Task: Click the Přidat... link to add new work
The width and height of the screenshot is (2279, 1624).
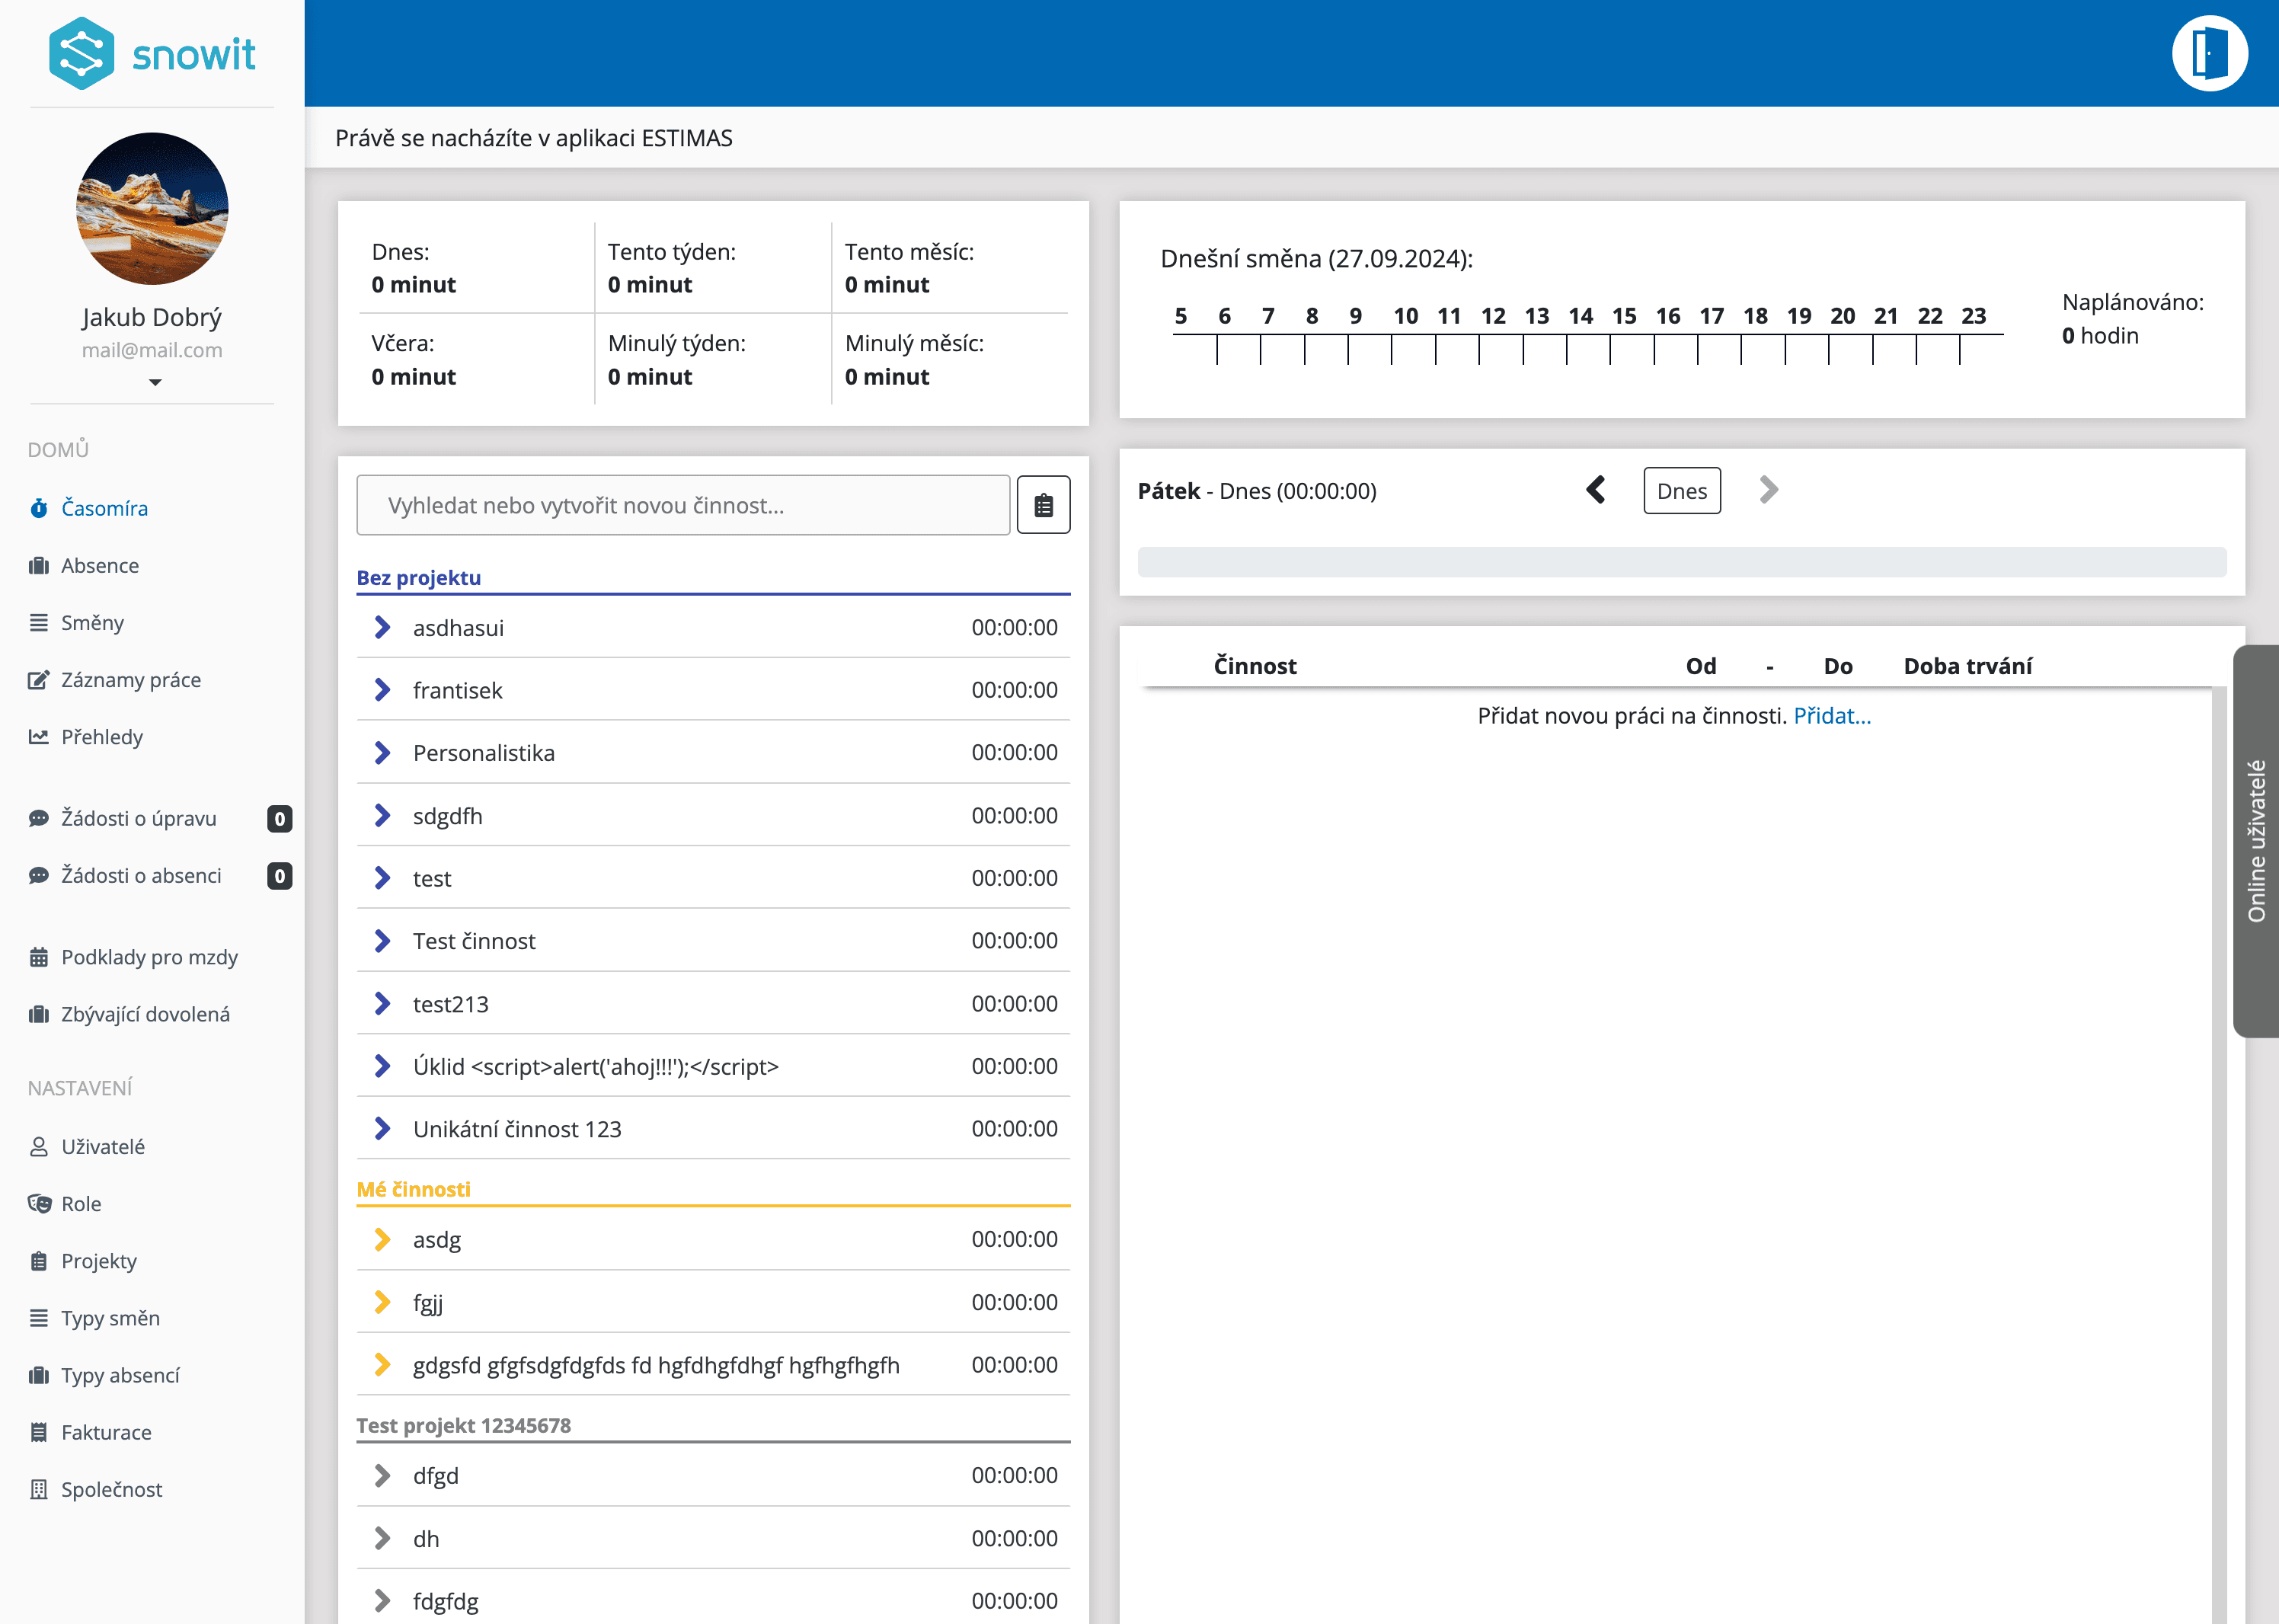Action: [1832, 716]
